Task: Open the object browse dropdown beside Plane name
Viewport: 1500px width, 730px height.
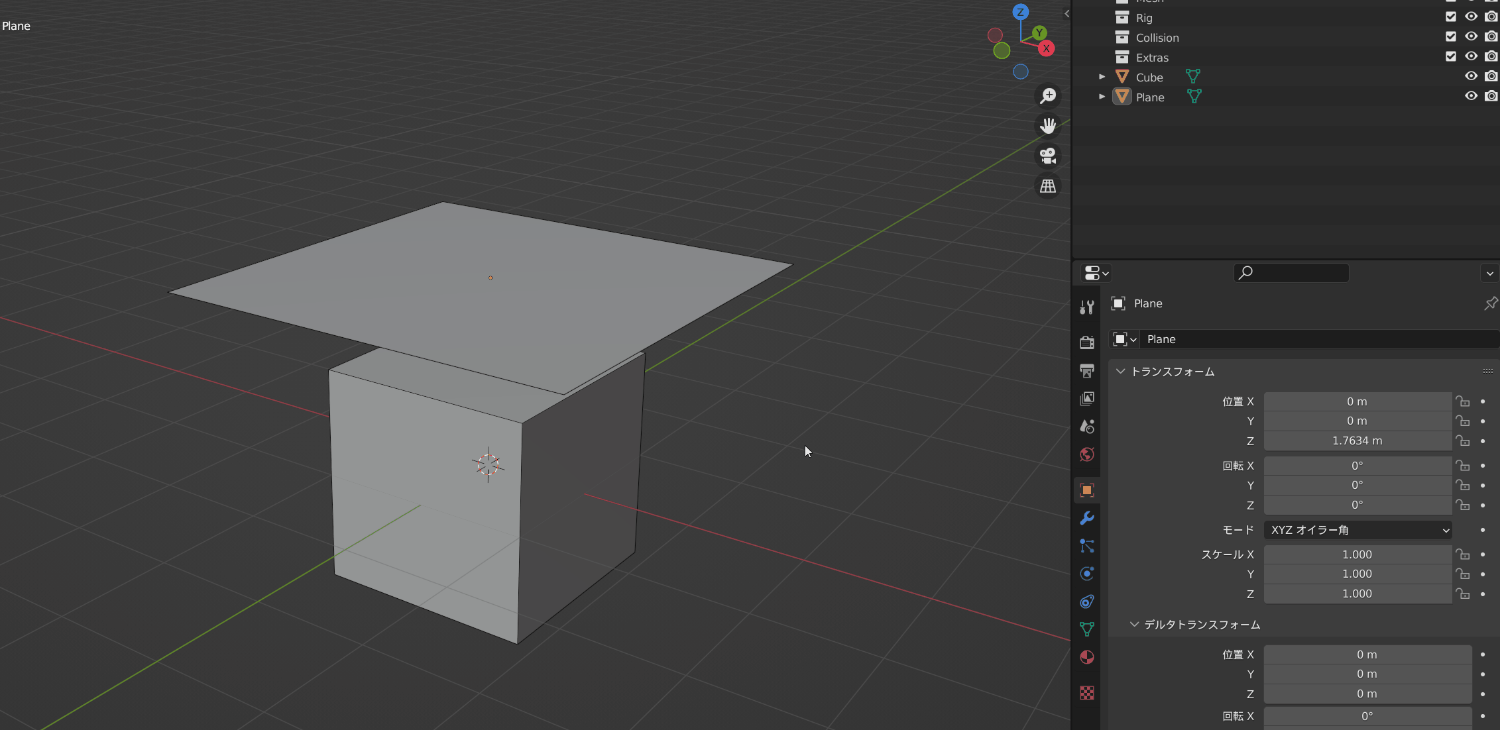Action: pos(1124,339)
